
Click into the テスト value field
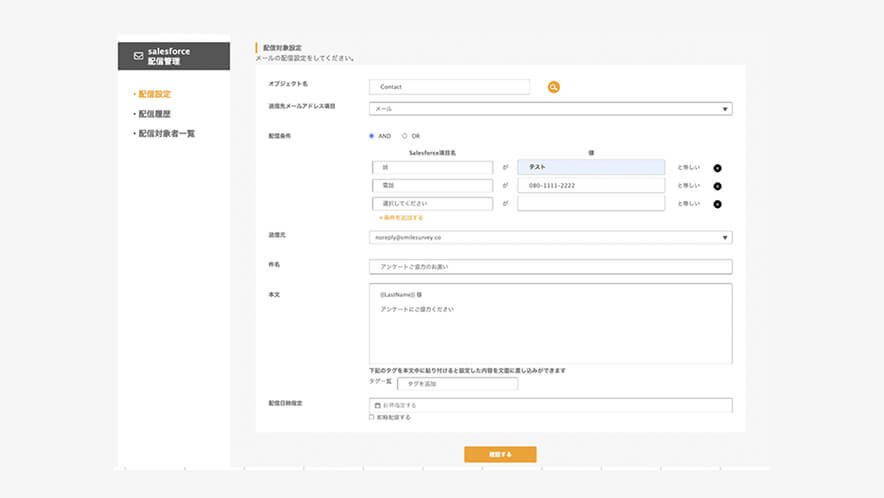click(x=591, y=168)
